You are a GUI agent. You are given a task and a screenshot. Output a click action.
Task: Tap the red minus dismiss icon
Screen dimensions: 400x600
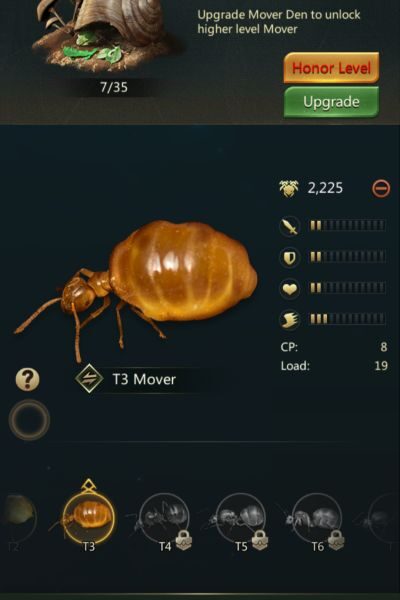pyautogui.click(x=381, y=189)
